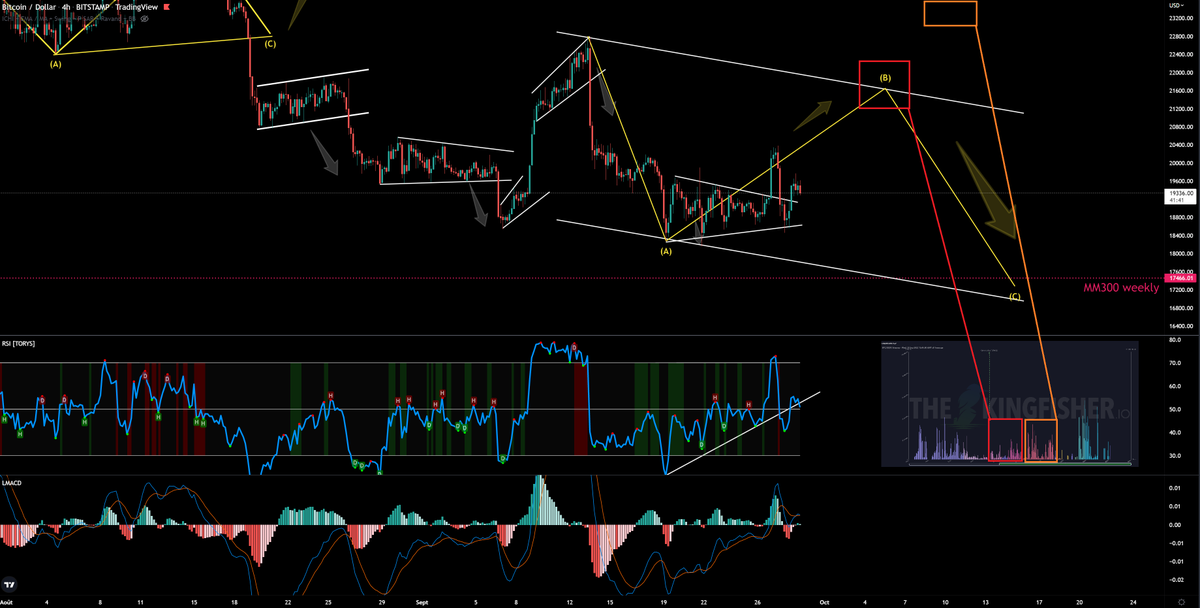Click the 20000.00 price axis label
The image size is (1200, 608).
point(1180,163)
